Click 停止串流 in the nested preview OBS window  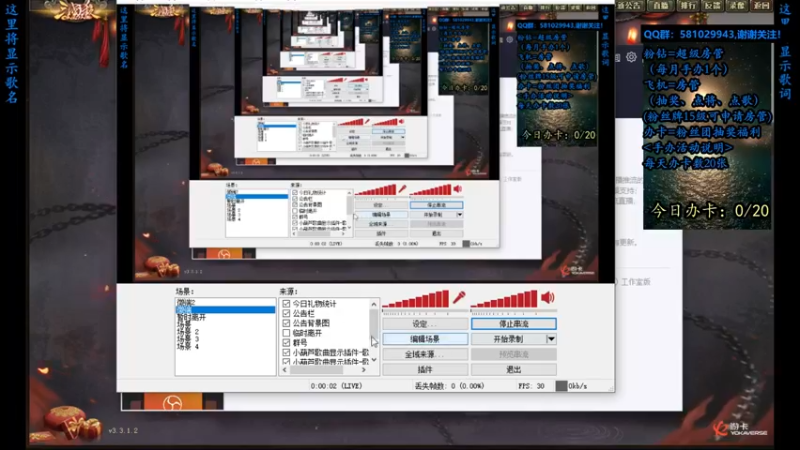point(436,205)
